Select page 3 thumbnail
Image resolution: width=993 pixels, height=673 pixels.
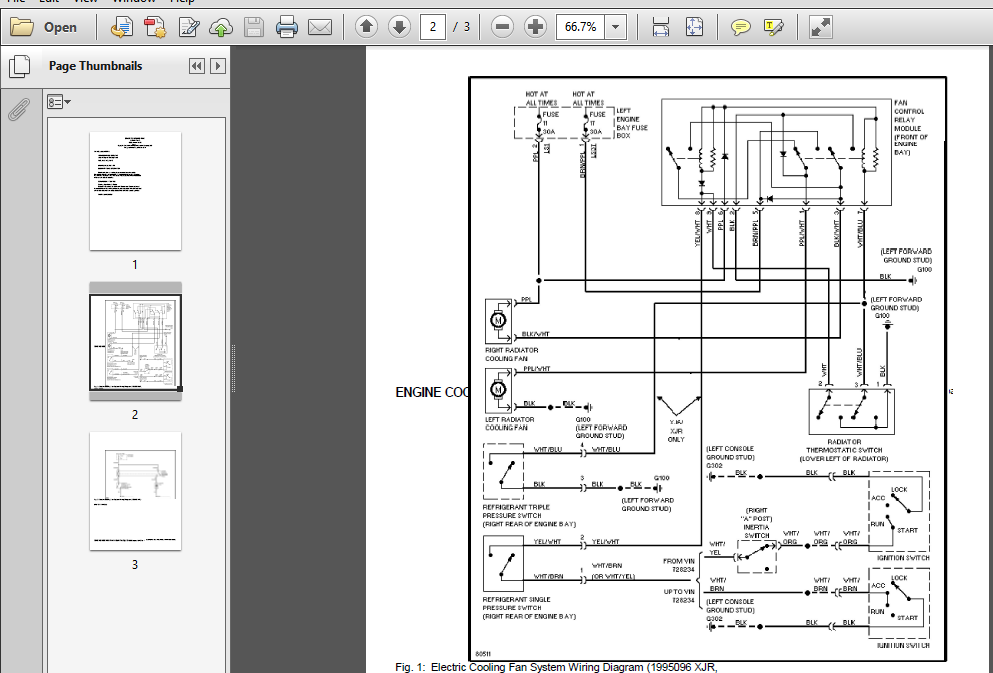tap(136, 491)
